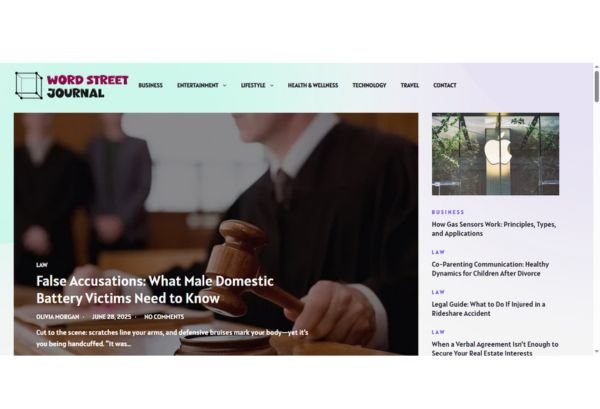Click the Business category tag in sidebar
Image resolution: width=600 pixels, height=409 pixels.
[x=448, y=212]
